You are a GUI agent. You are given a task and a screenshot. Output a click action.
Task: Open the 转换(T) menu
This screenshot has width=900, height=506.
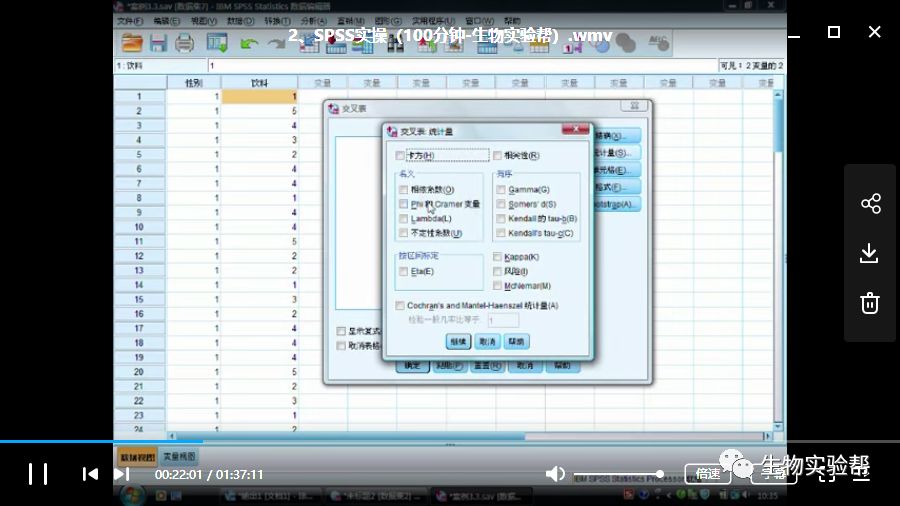(x=277, y=21)
